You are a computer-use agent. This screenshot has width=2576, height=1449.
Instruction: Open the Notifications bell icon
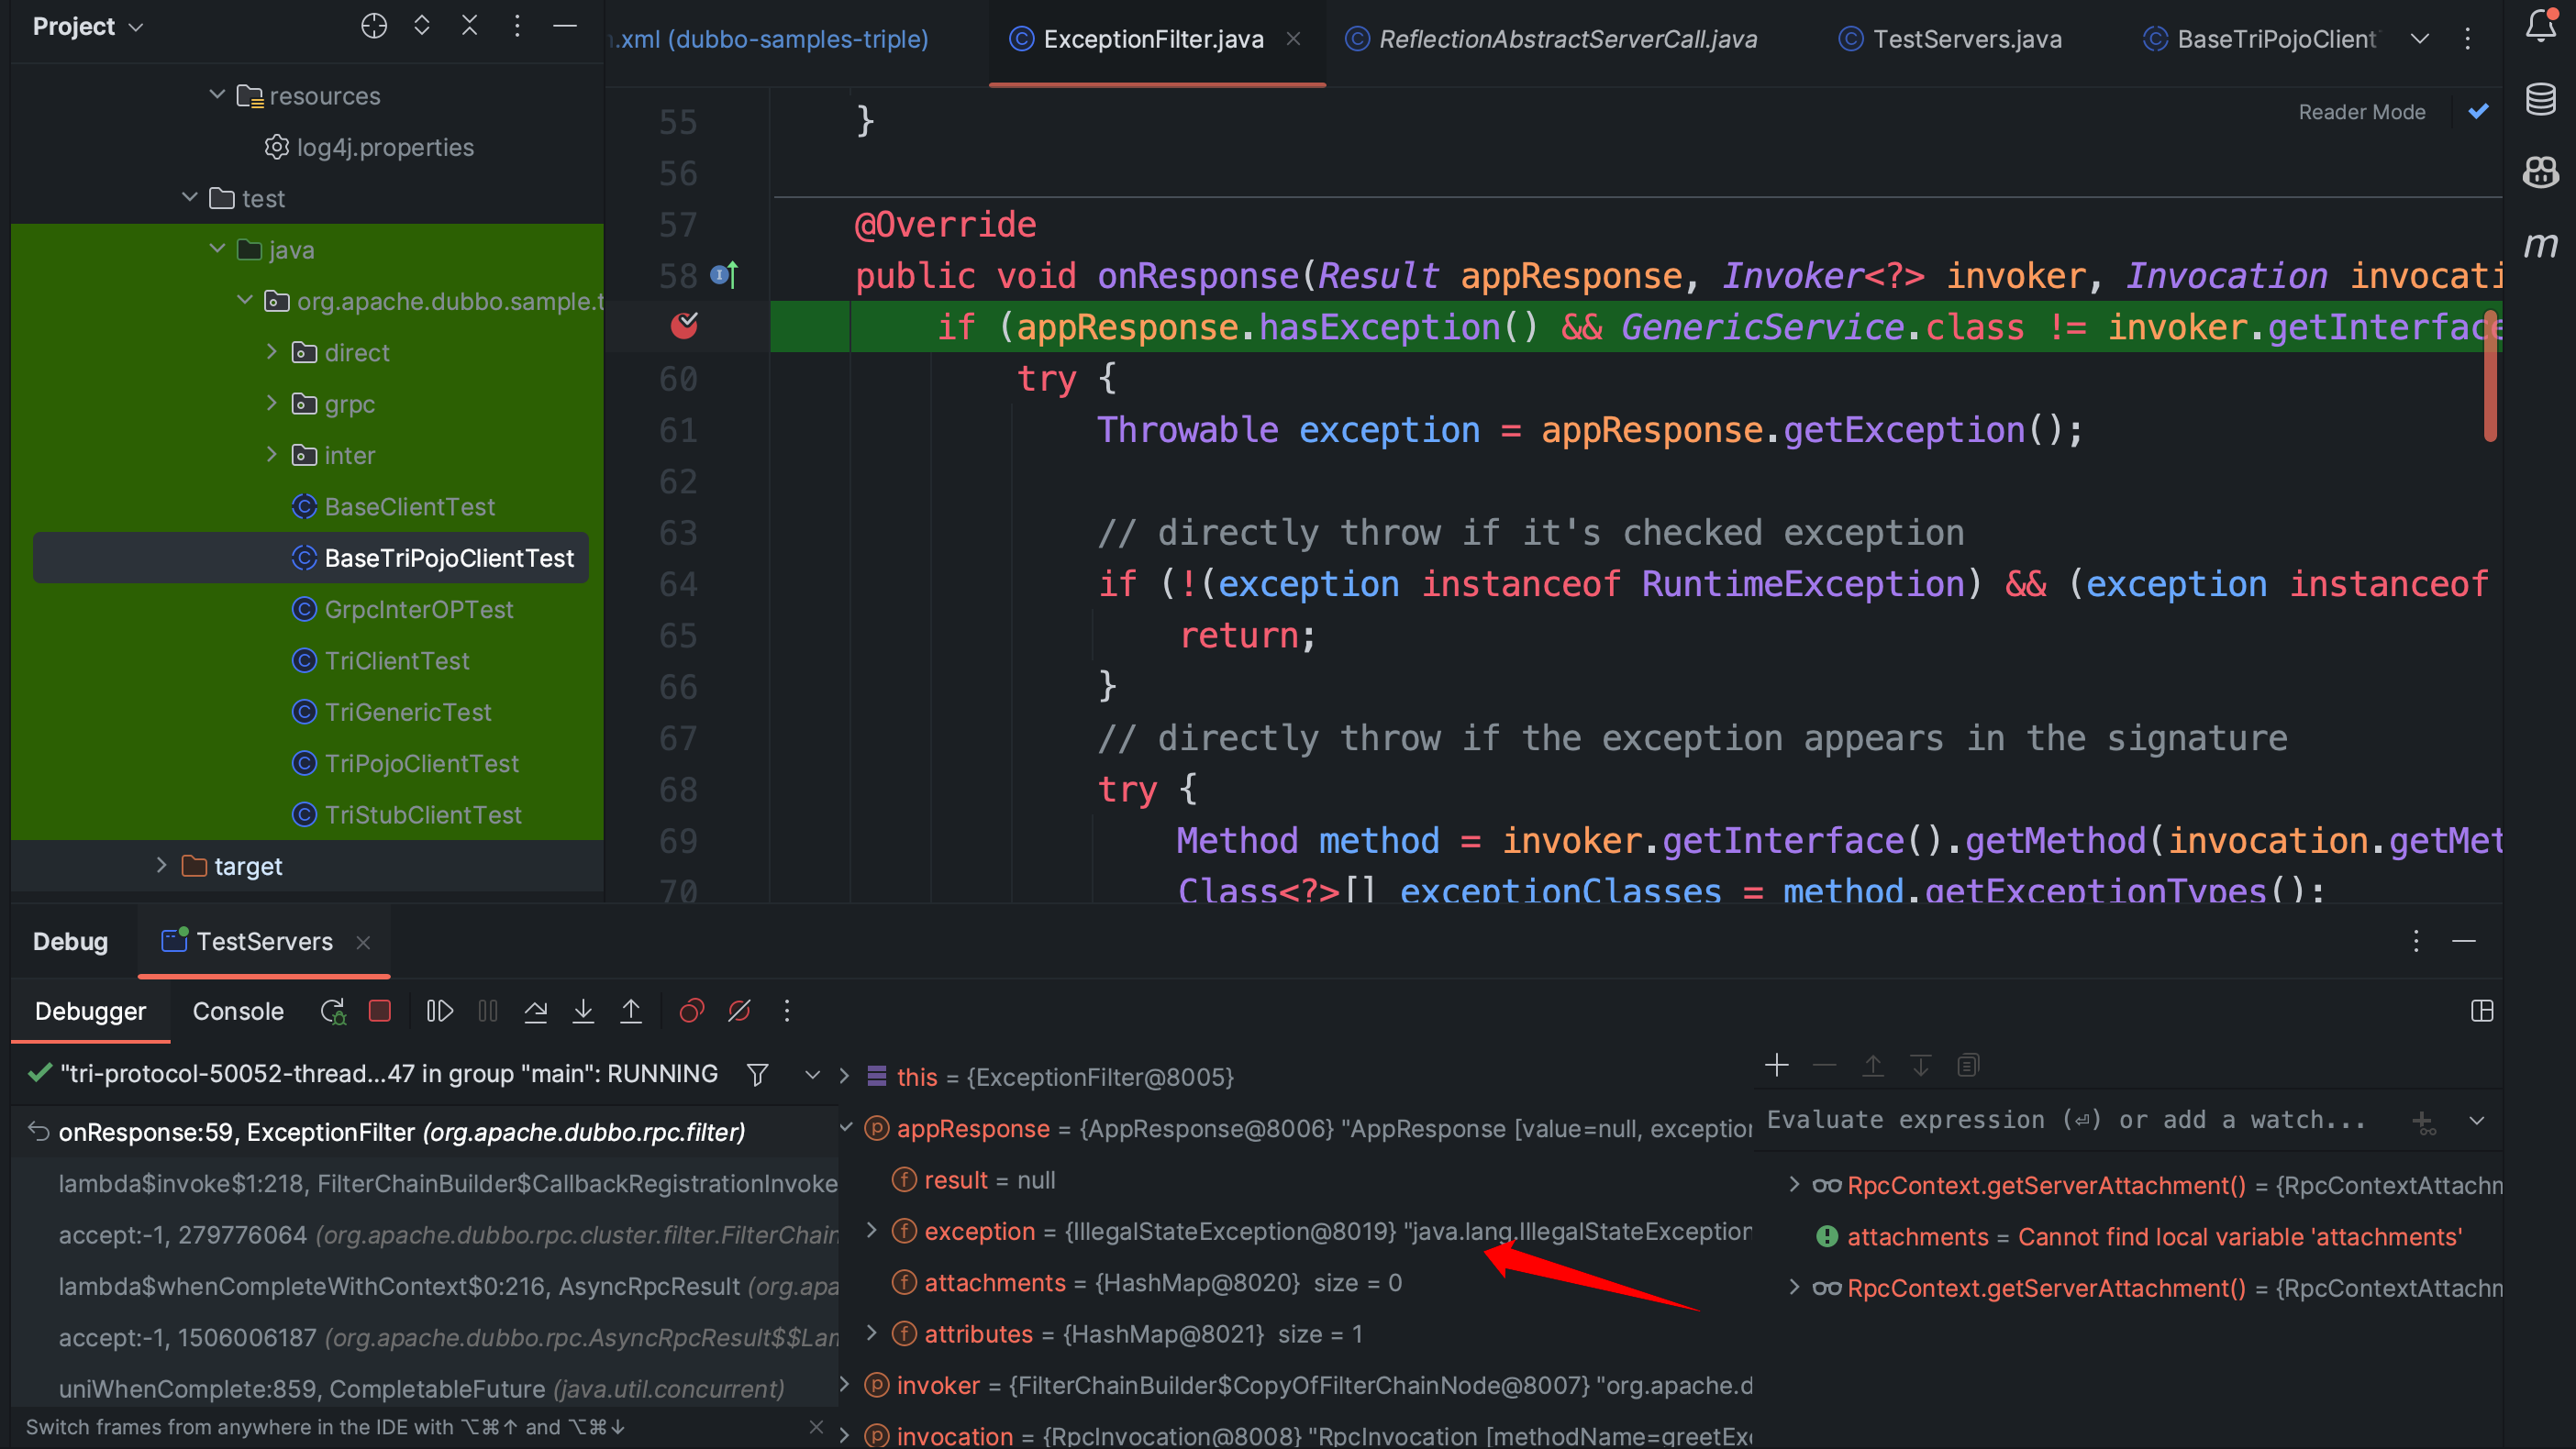click(2541, 26)
